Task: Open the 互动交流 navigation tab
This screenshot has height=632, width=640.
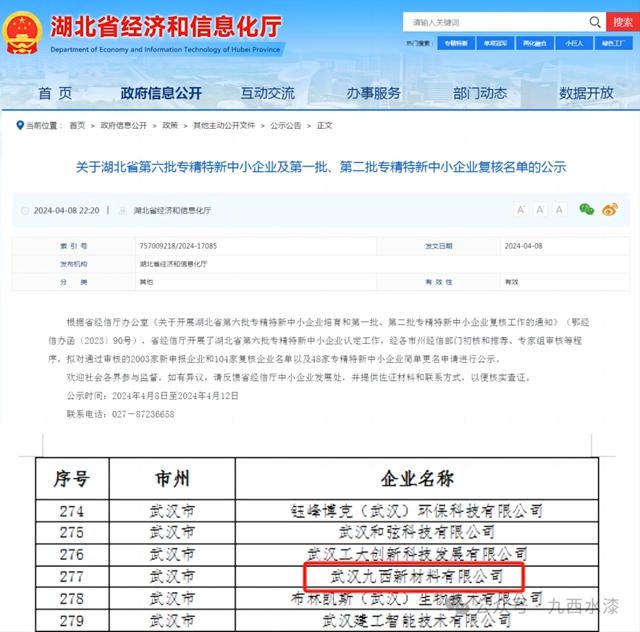Action: coord(268,93)
